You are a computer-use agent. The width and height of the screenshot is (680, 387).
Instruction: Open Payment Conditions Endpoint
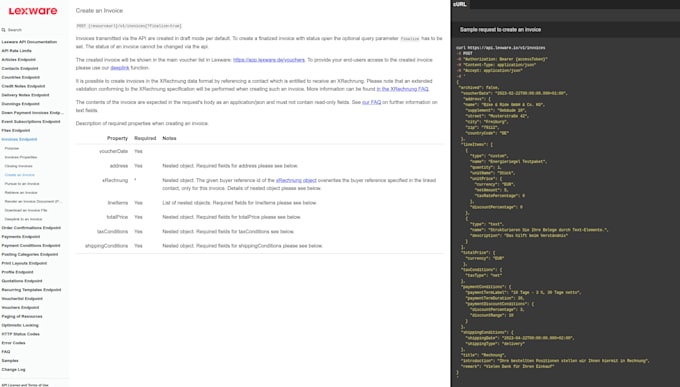point(31,246)
